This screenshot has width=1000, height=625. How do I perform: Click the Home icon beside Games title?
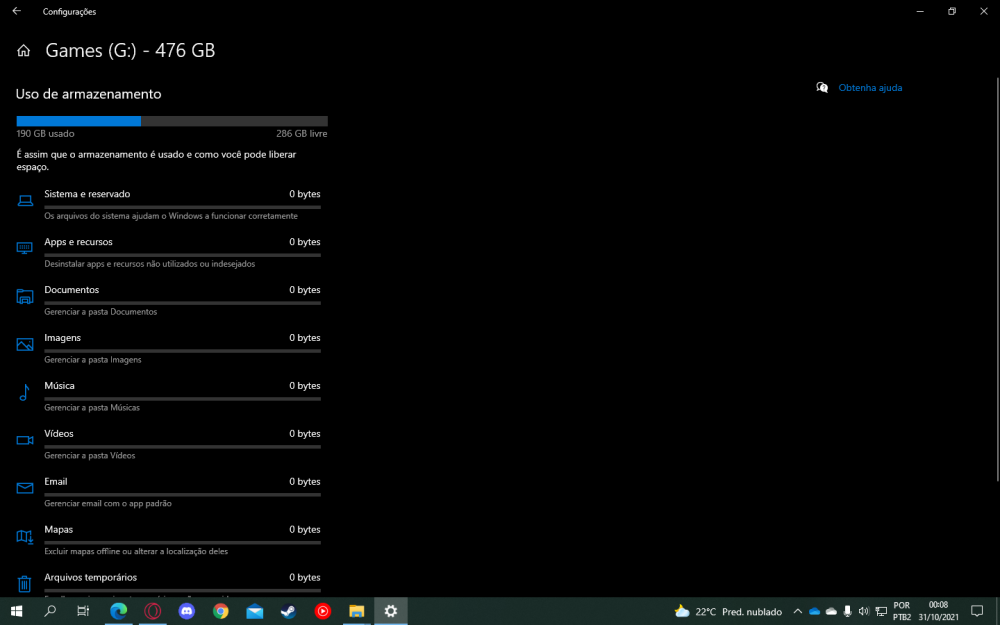point(24,51)
